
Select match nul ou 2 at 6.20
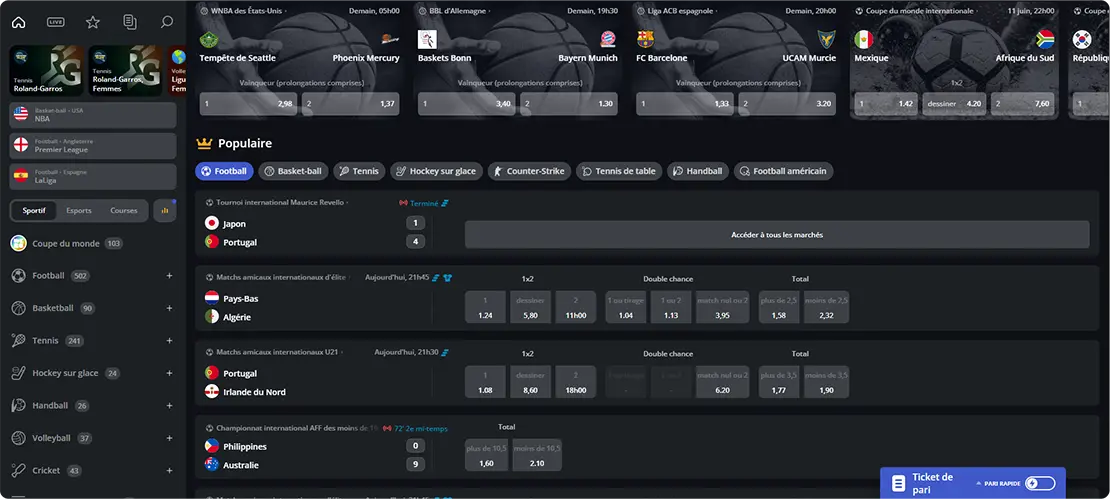[722, 382]
